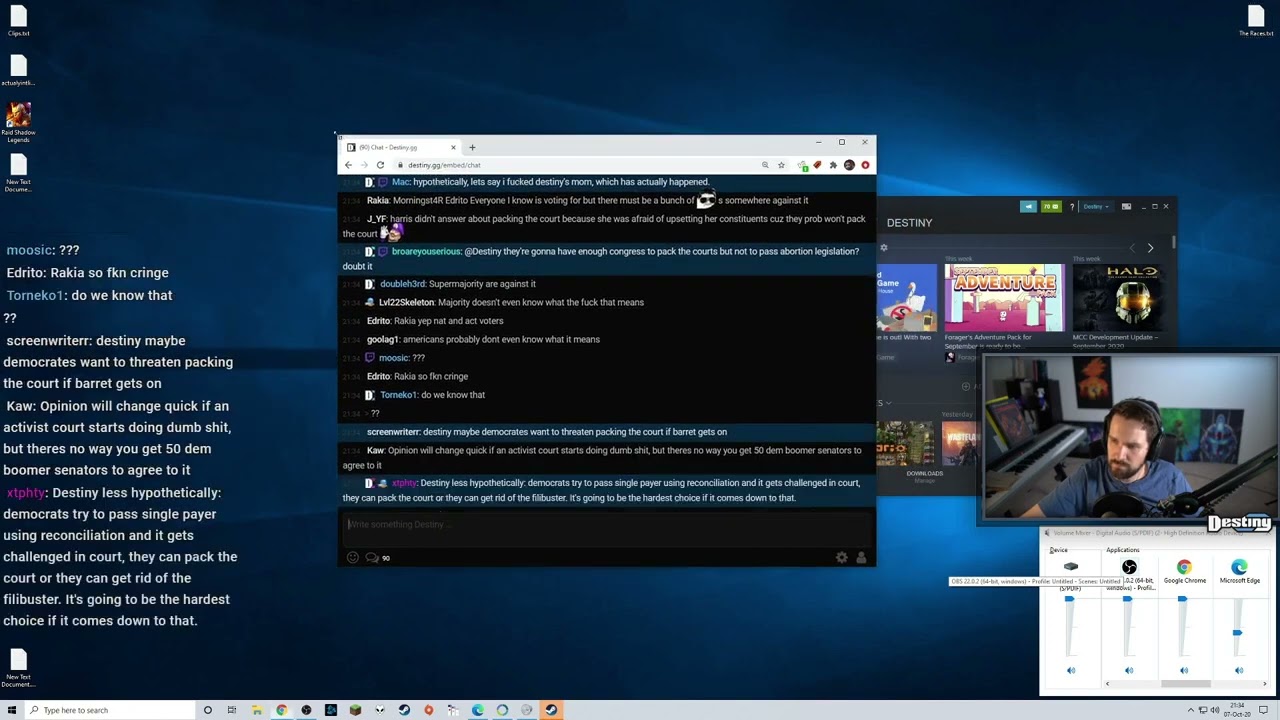Image resolution: width=1280 pixels, height=720 pixels.
Task: Open Clips.txt desktop file
Action: click(18, 21)
